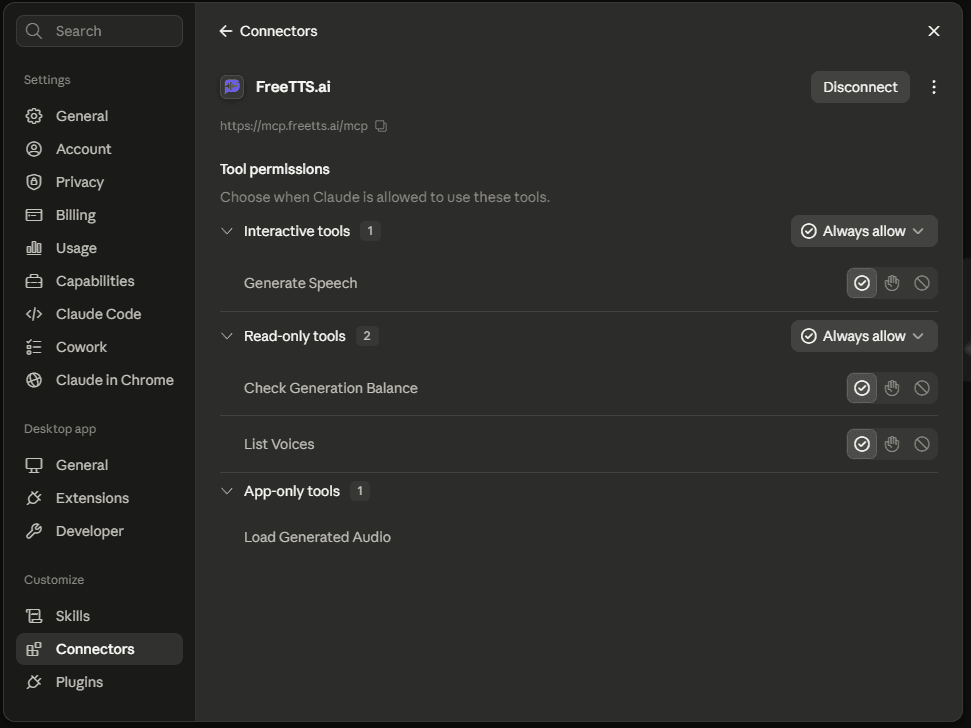The image size is (971, 728).
Task: Click the Account person icon
Action: tap(34, 149)
